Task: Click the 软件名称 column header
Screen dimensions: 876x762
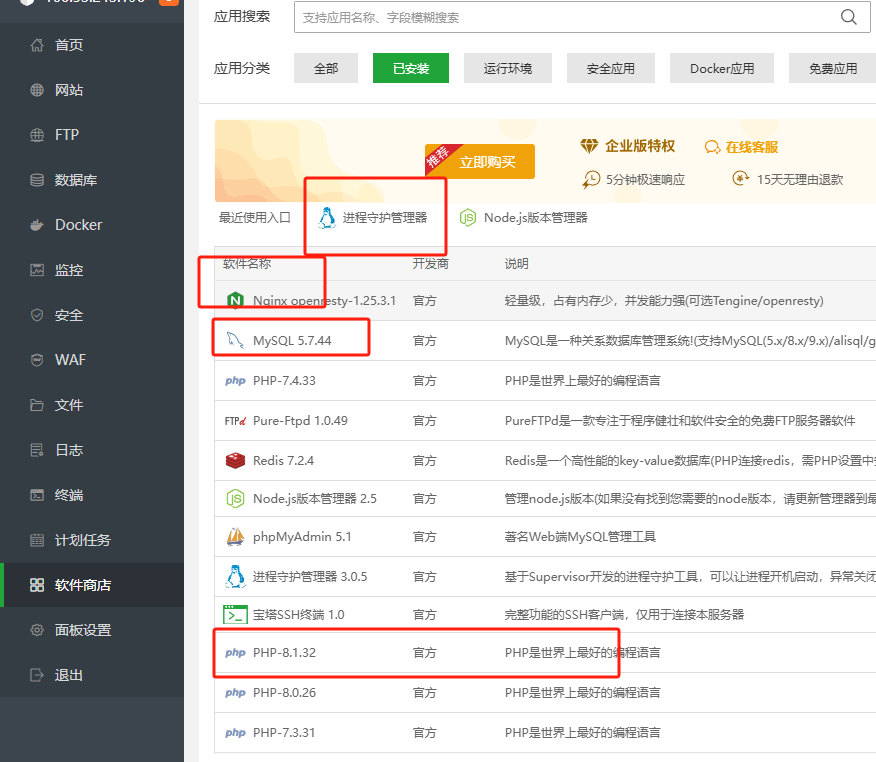Action: pyautogui.click(x=247, y=264)
